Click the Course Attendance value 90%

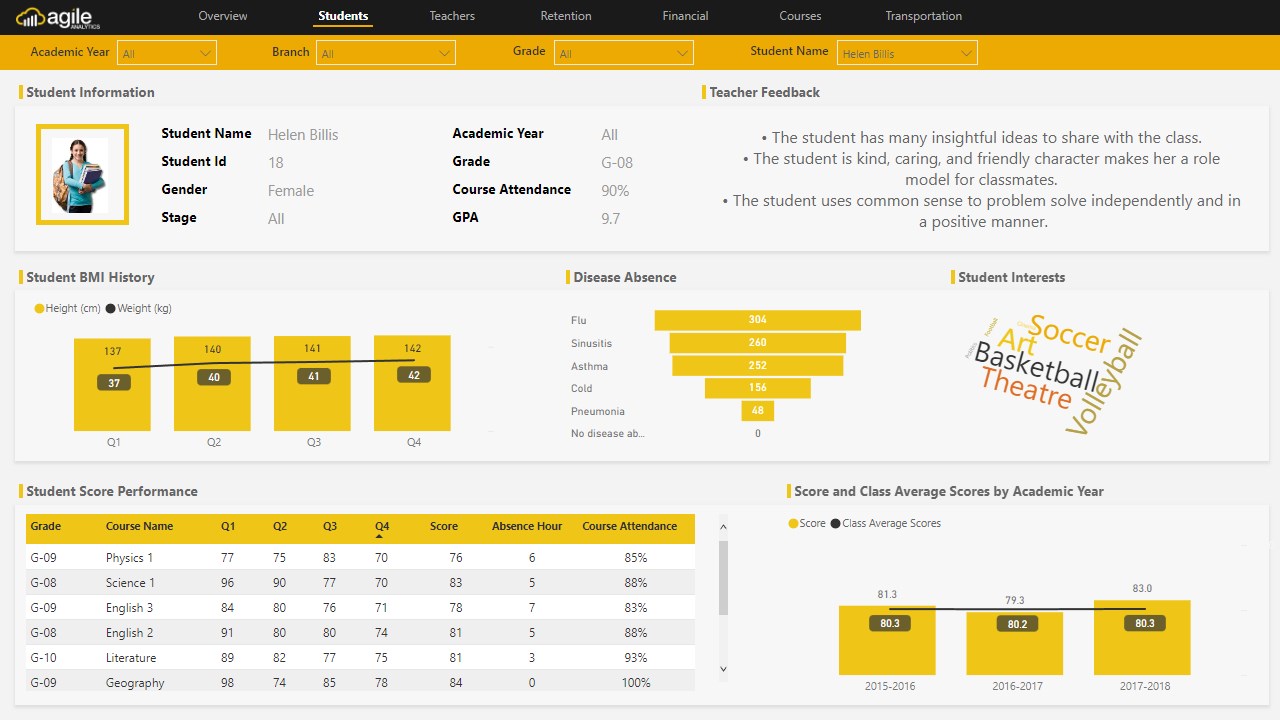(x=615, y=191)
